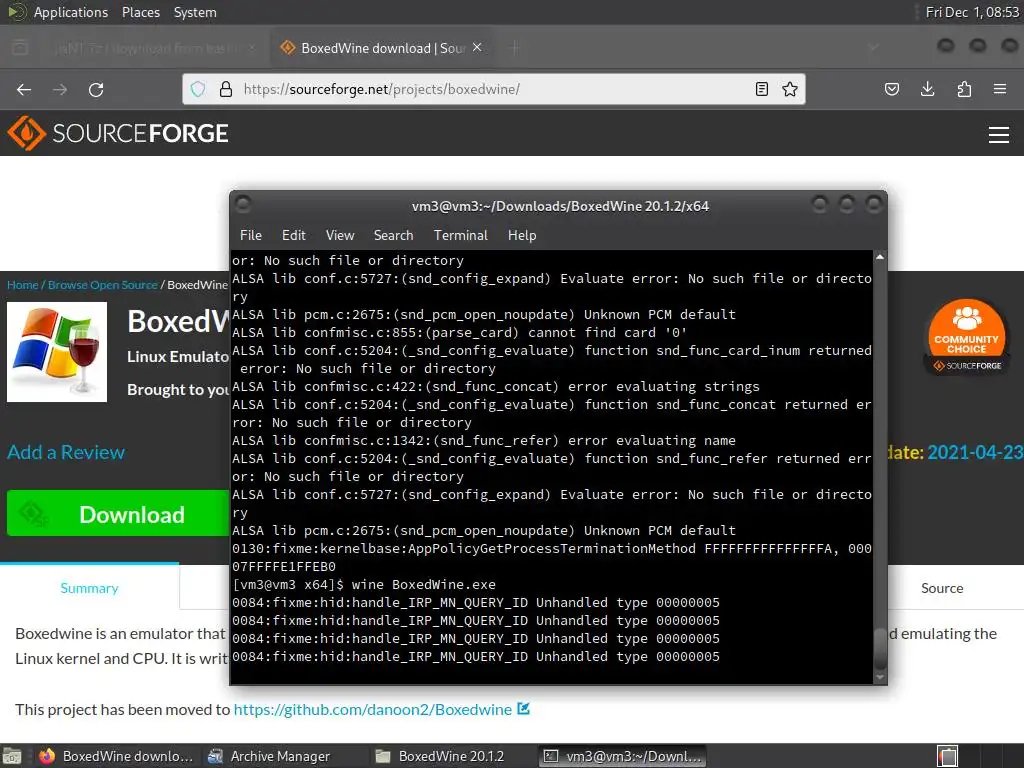Viewport: 1024px width, 768px height.
Task: Open a new browser tab
Action: coord(515,48)
